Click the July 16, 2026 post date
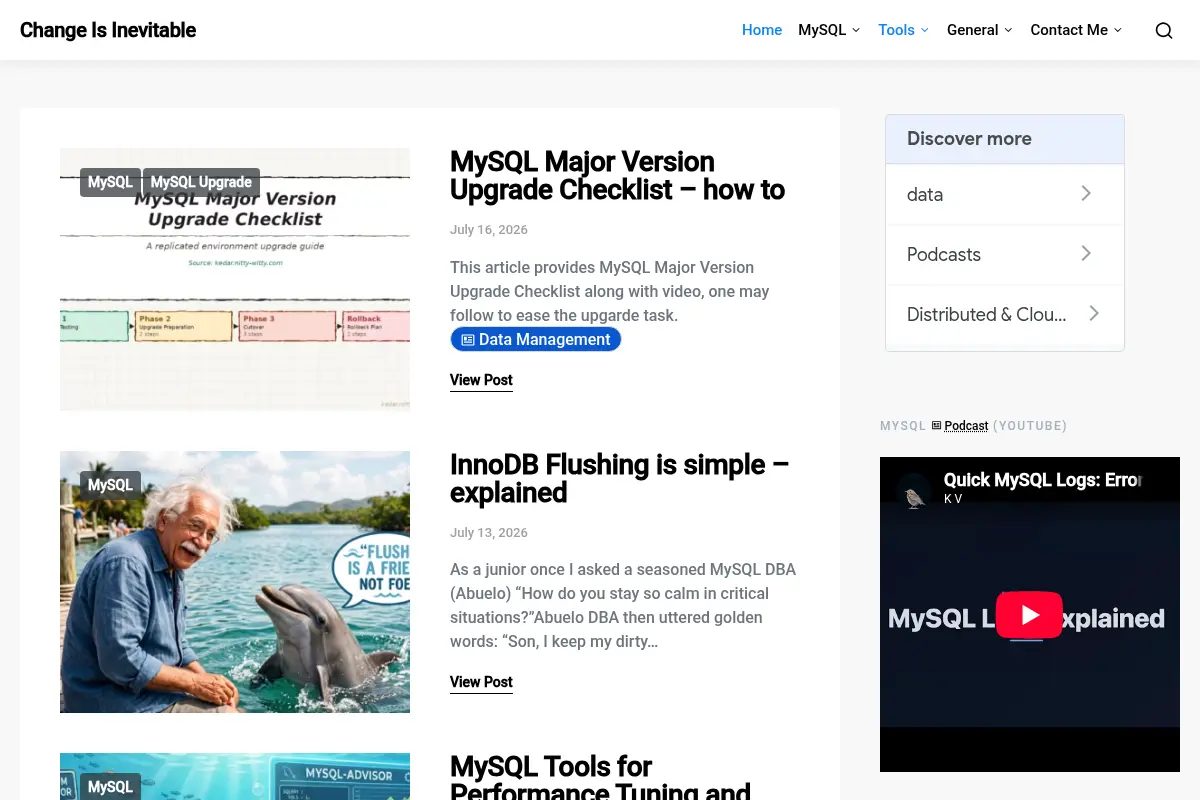The image size is (1200, 800). tap(489, 230)
